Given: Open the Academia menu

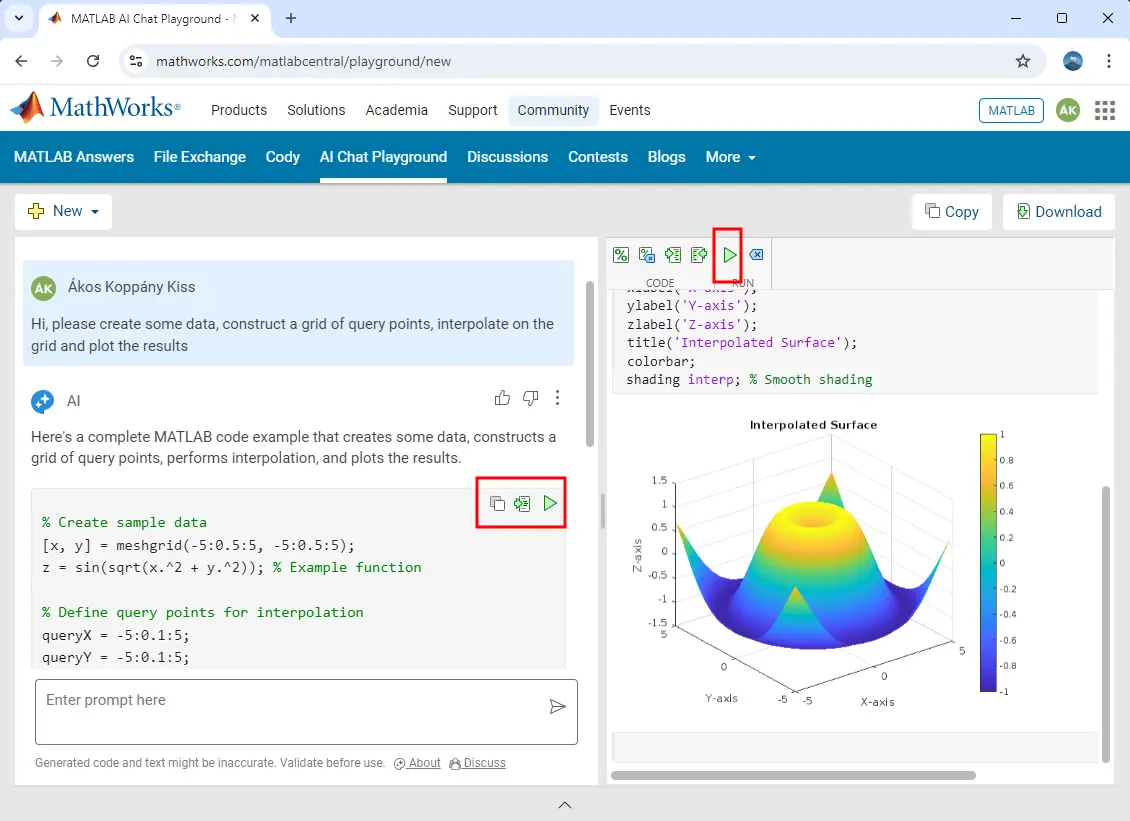Looking at the screenshot, I should click(396, 110).
